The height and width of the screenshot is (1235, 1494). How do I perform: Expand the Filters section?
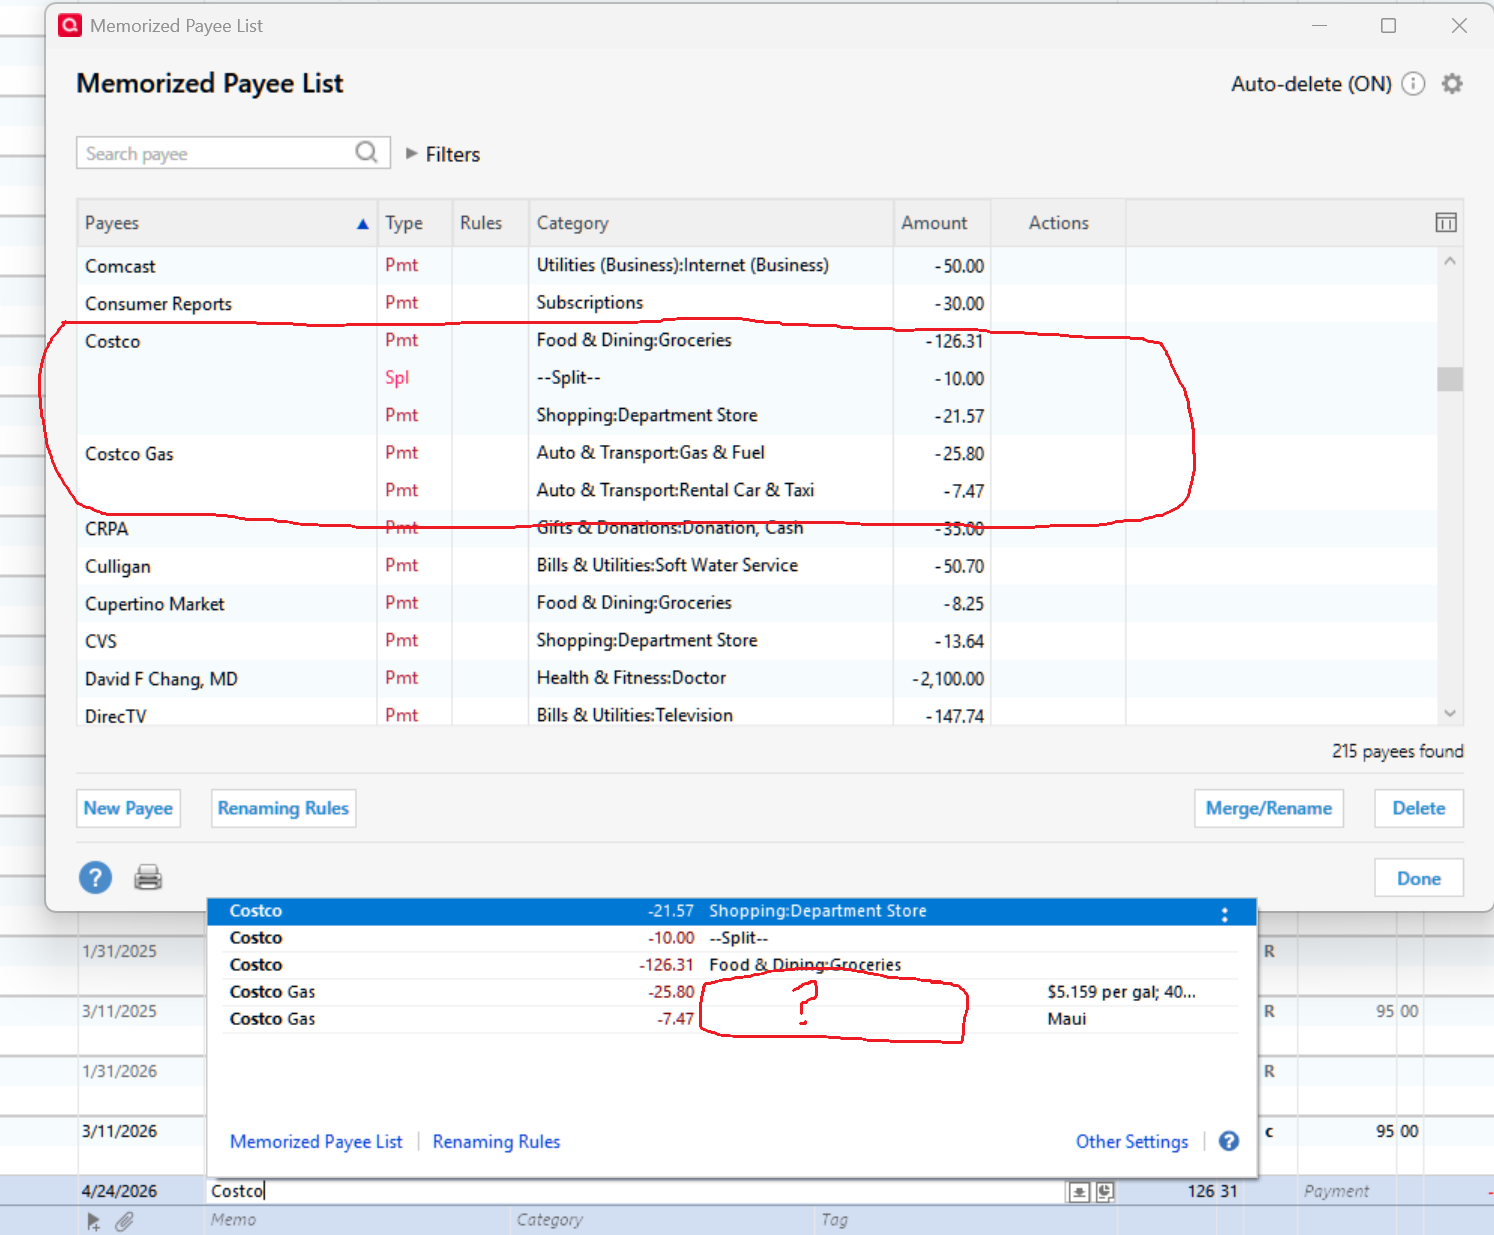click(443, 154)
